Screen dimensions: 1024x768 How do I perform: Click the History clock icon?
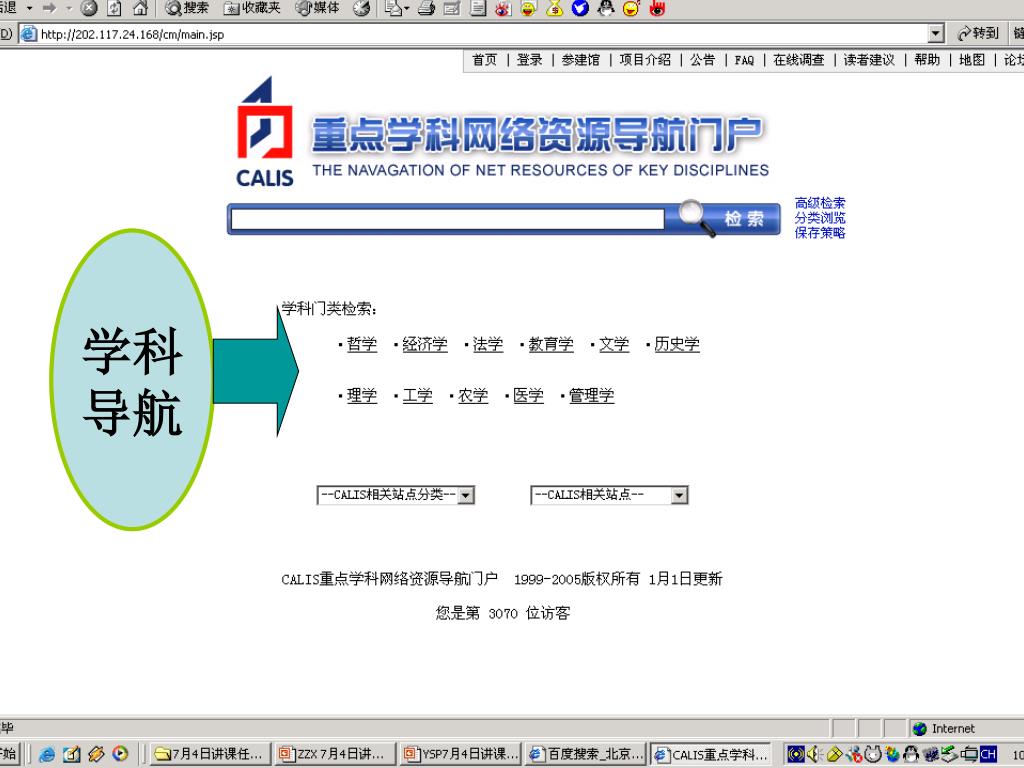tap(361, 8)
